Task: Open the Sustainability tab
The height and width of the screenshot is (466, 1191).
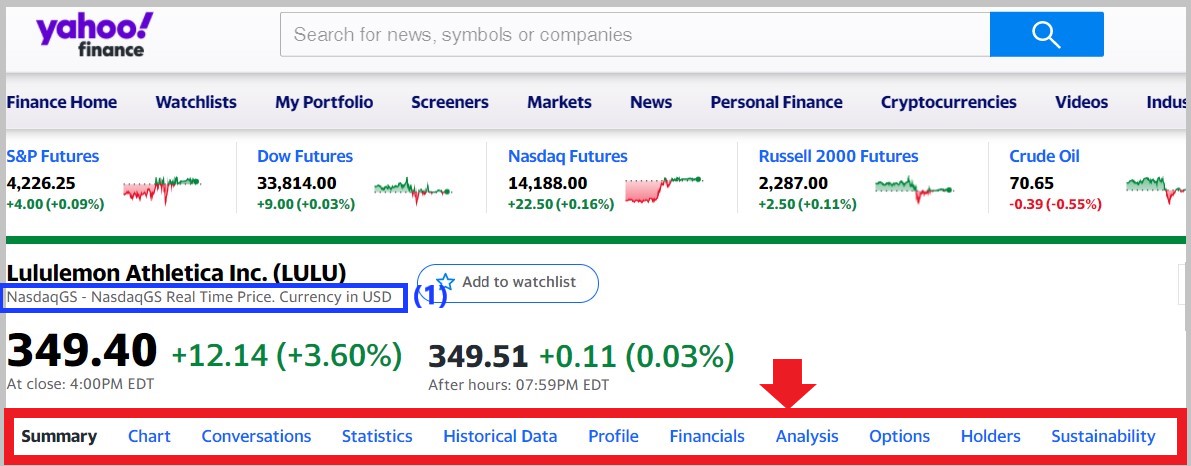Action: (x=1103, y=436)
